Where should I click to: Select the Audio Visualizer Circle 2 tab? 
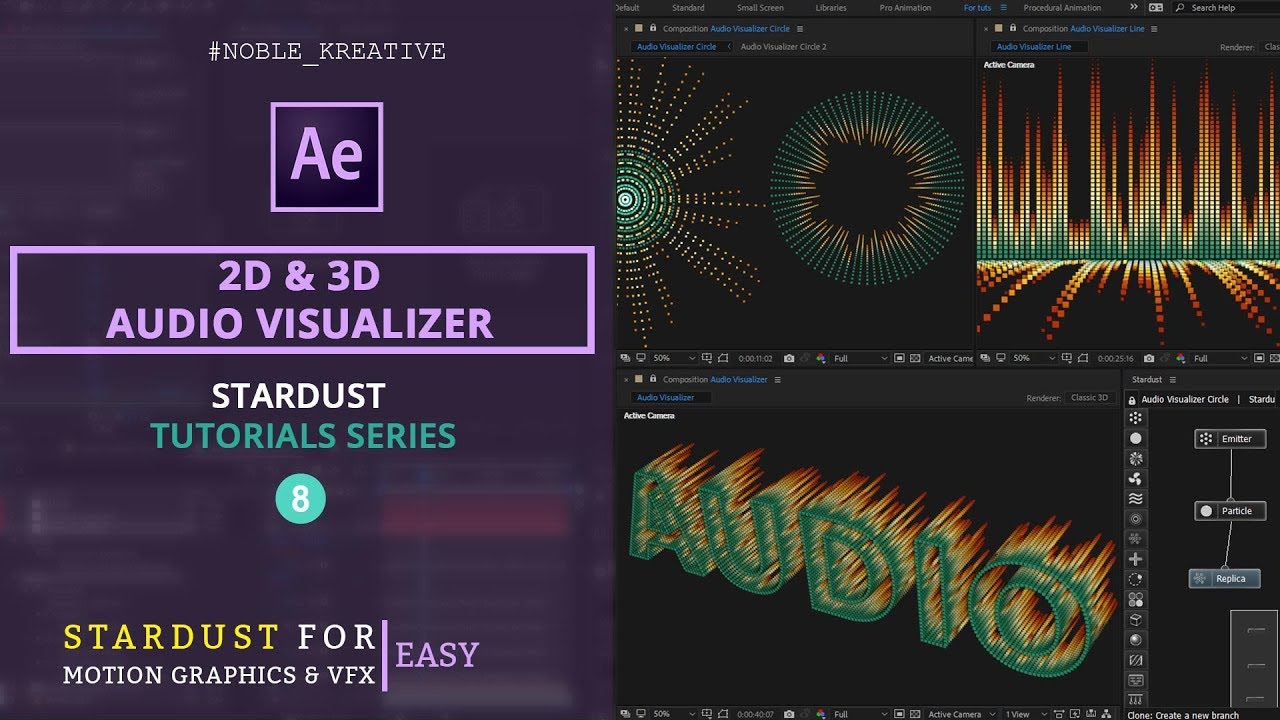[x=783, y=47]
